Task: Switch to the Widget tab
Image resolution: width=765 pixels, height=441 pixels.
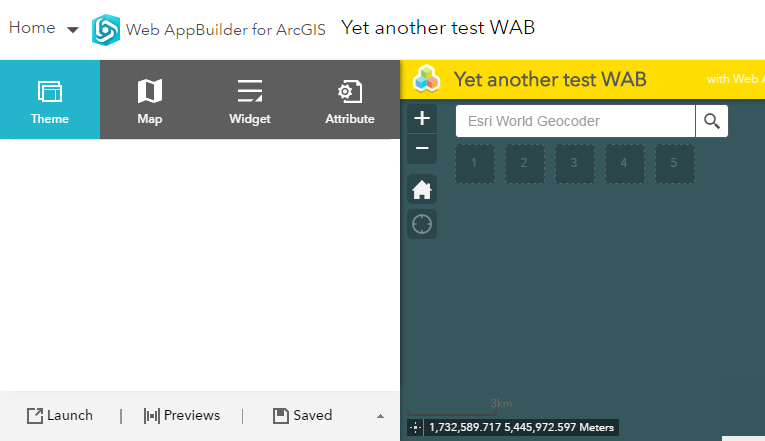Action: (250, 100)
